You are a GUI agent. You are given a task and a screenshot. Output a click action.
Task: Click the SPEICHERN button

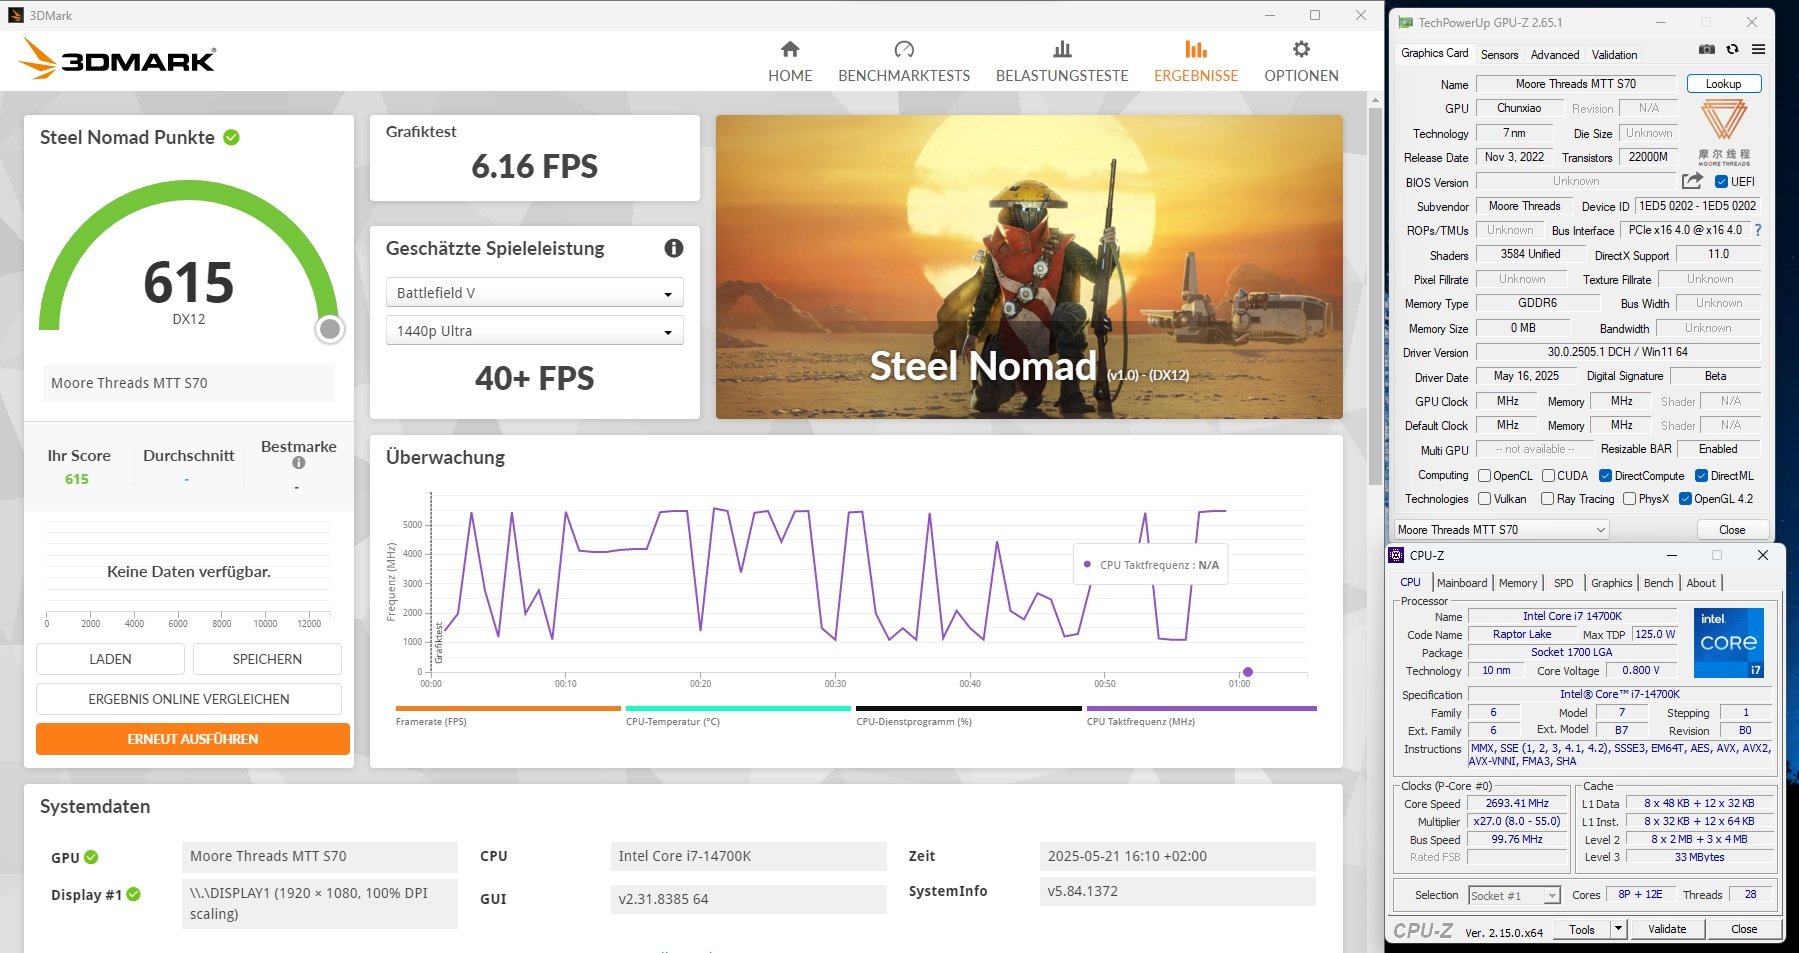pyautogui.click(x=267, y=659)
